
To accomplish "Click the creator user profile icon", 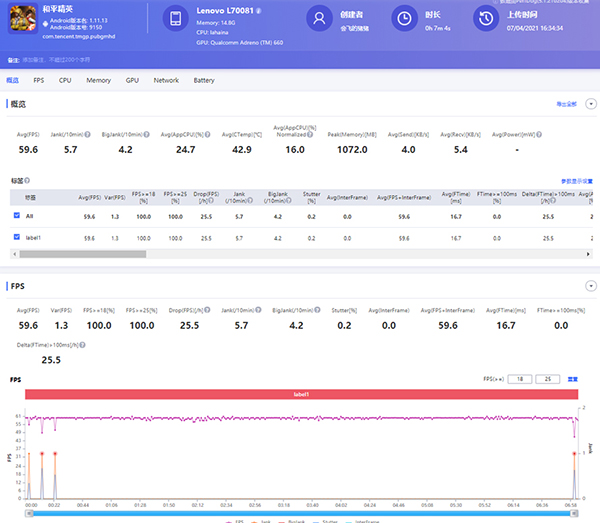I will point(317,19).
